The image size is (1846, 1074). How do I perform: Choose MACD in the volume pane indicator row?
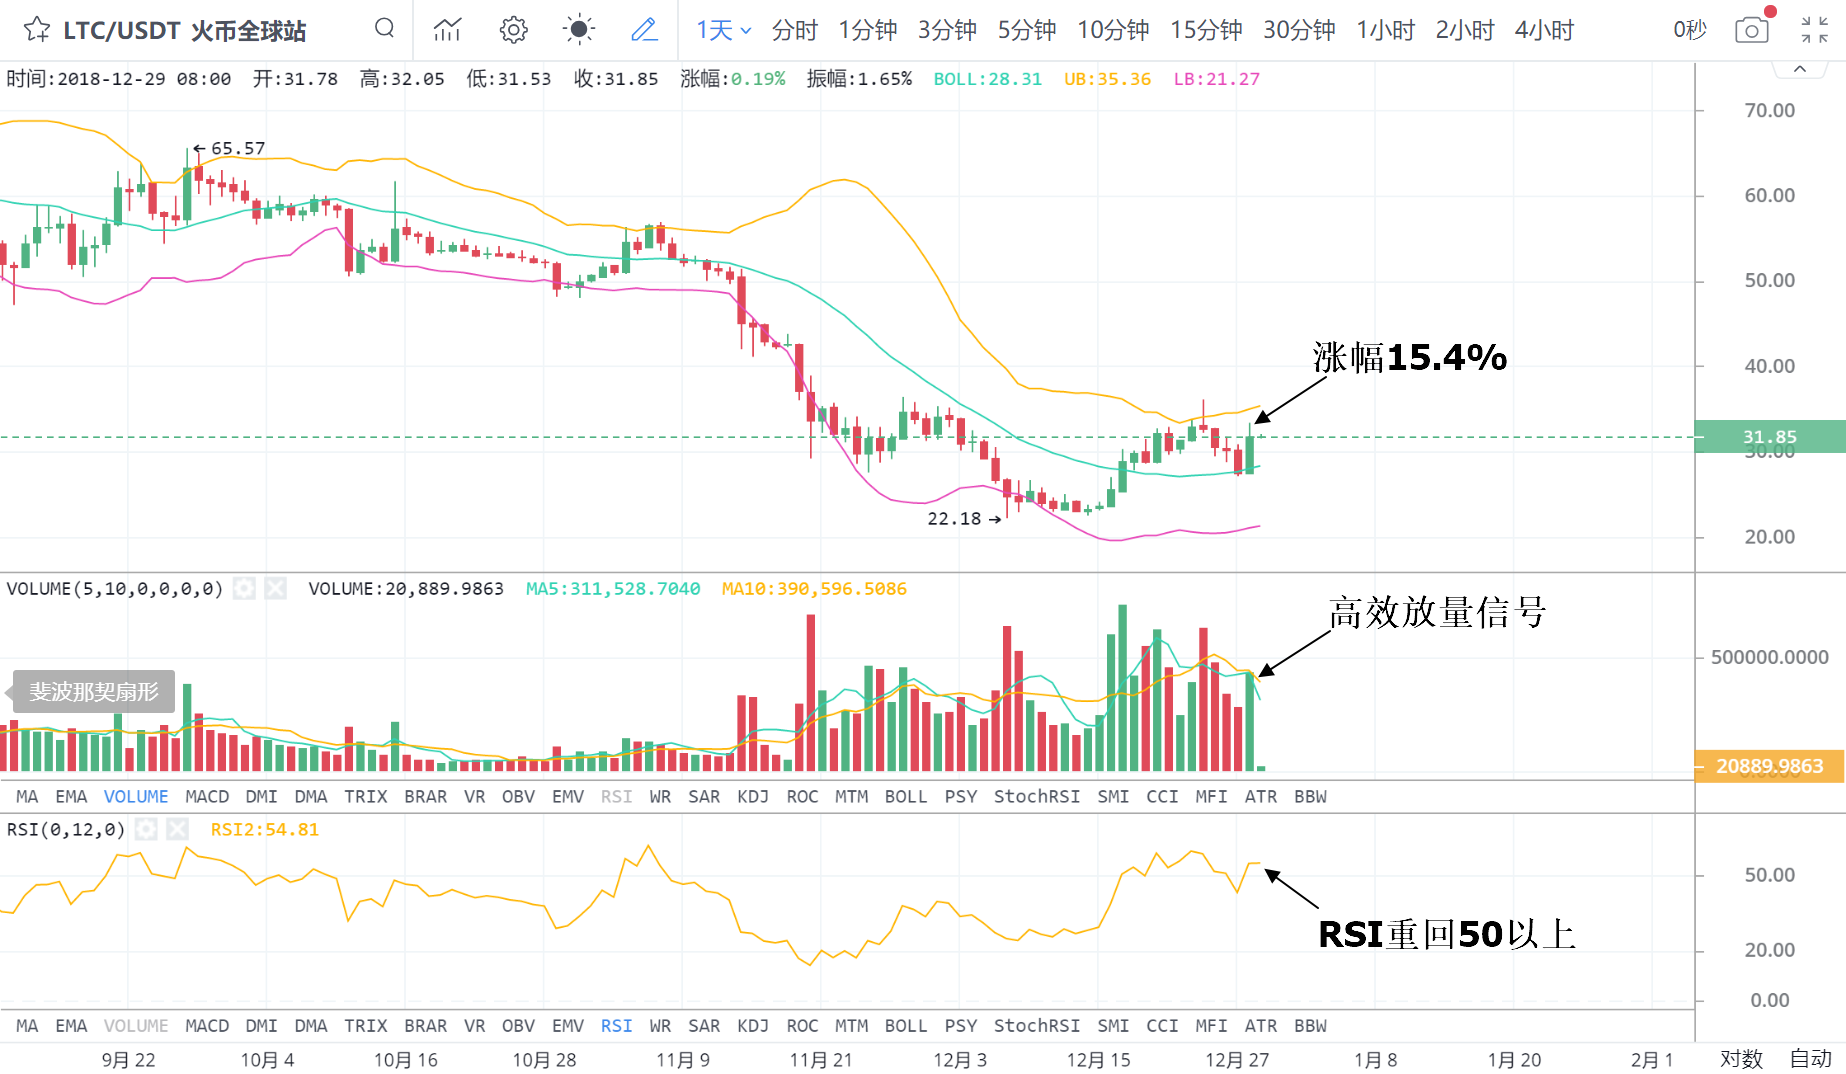207,796
